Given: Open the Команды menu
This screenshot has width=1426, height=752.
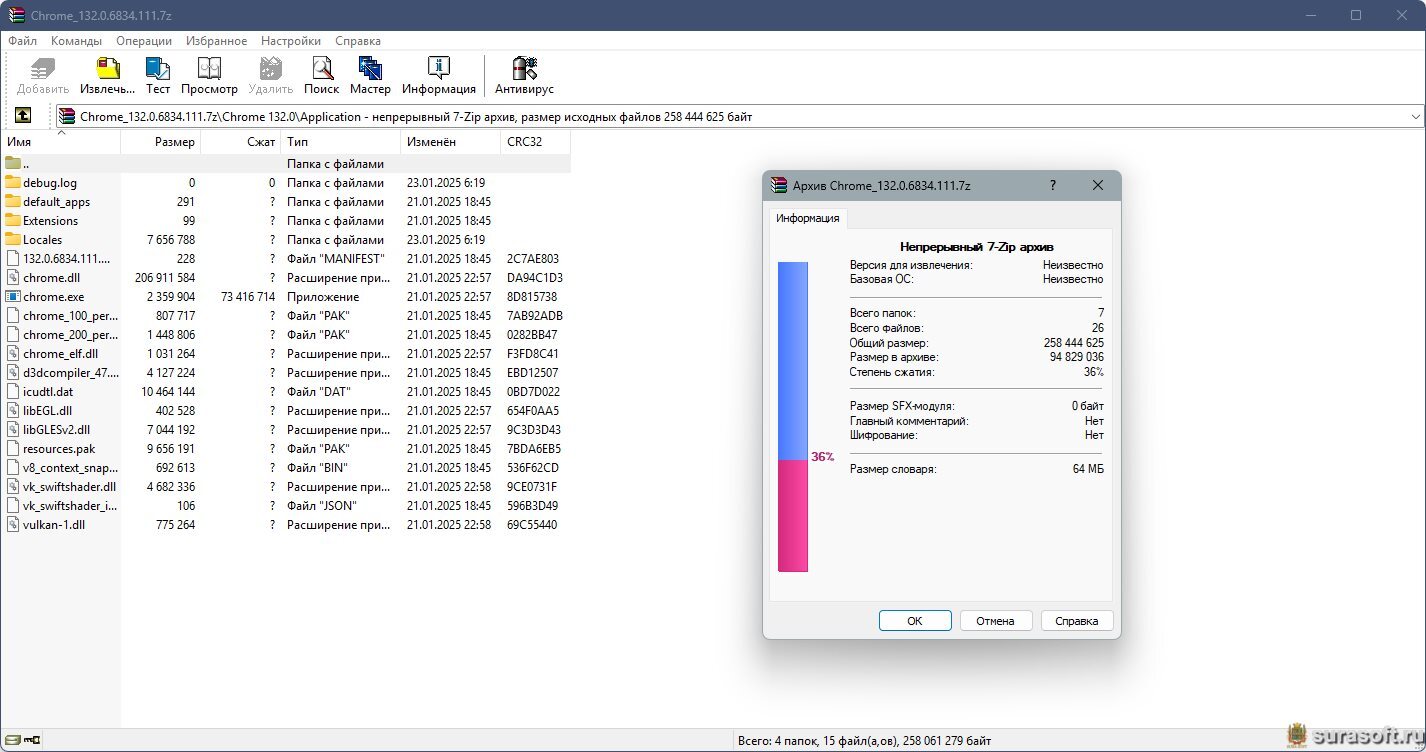Looking at the screenshot, I should (76, 41).
